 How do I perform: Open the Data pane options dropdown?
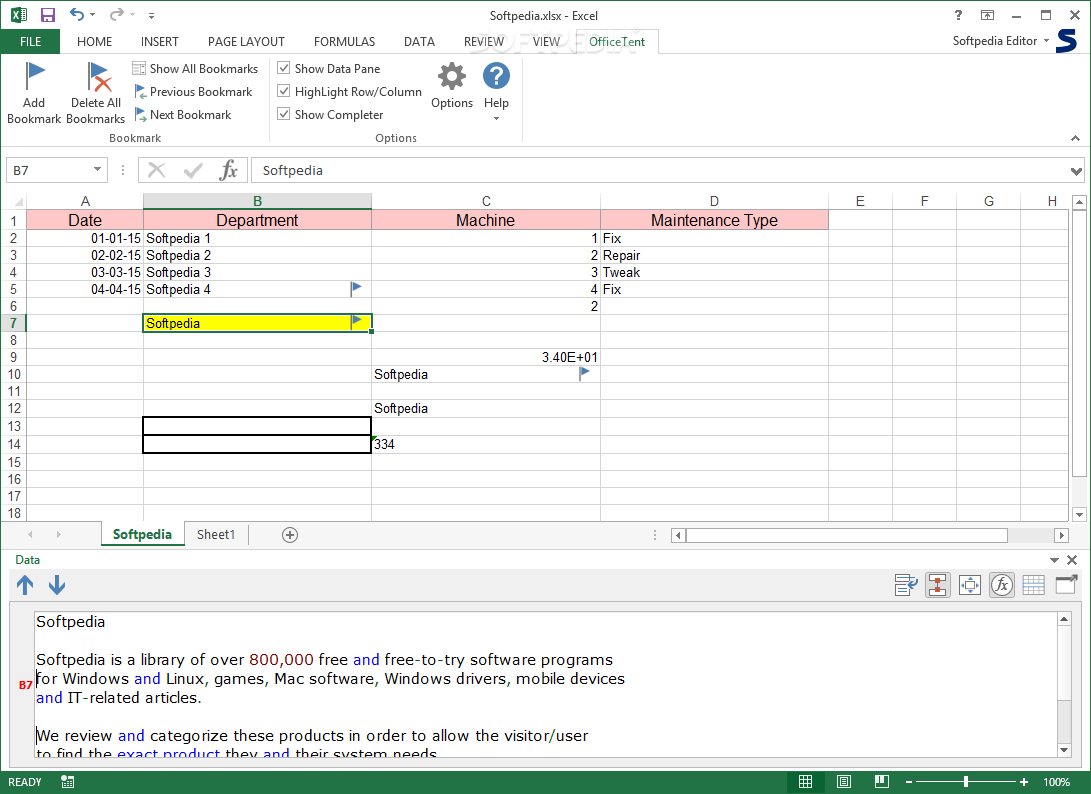[1054, 560]
